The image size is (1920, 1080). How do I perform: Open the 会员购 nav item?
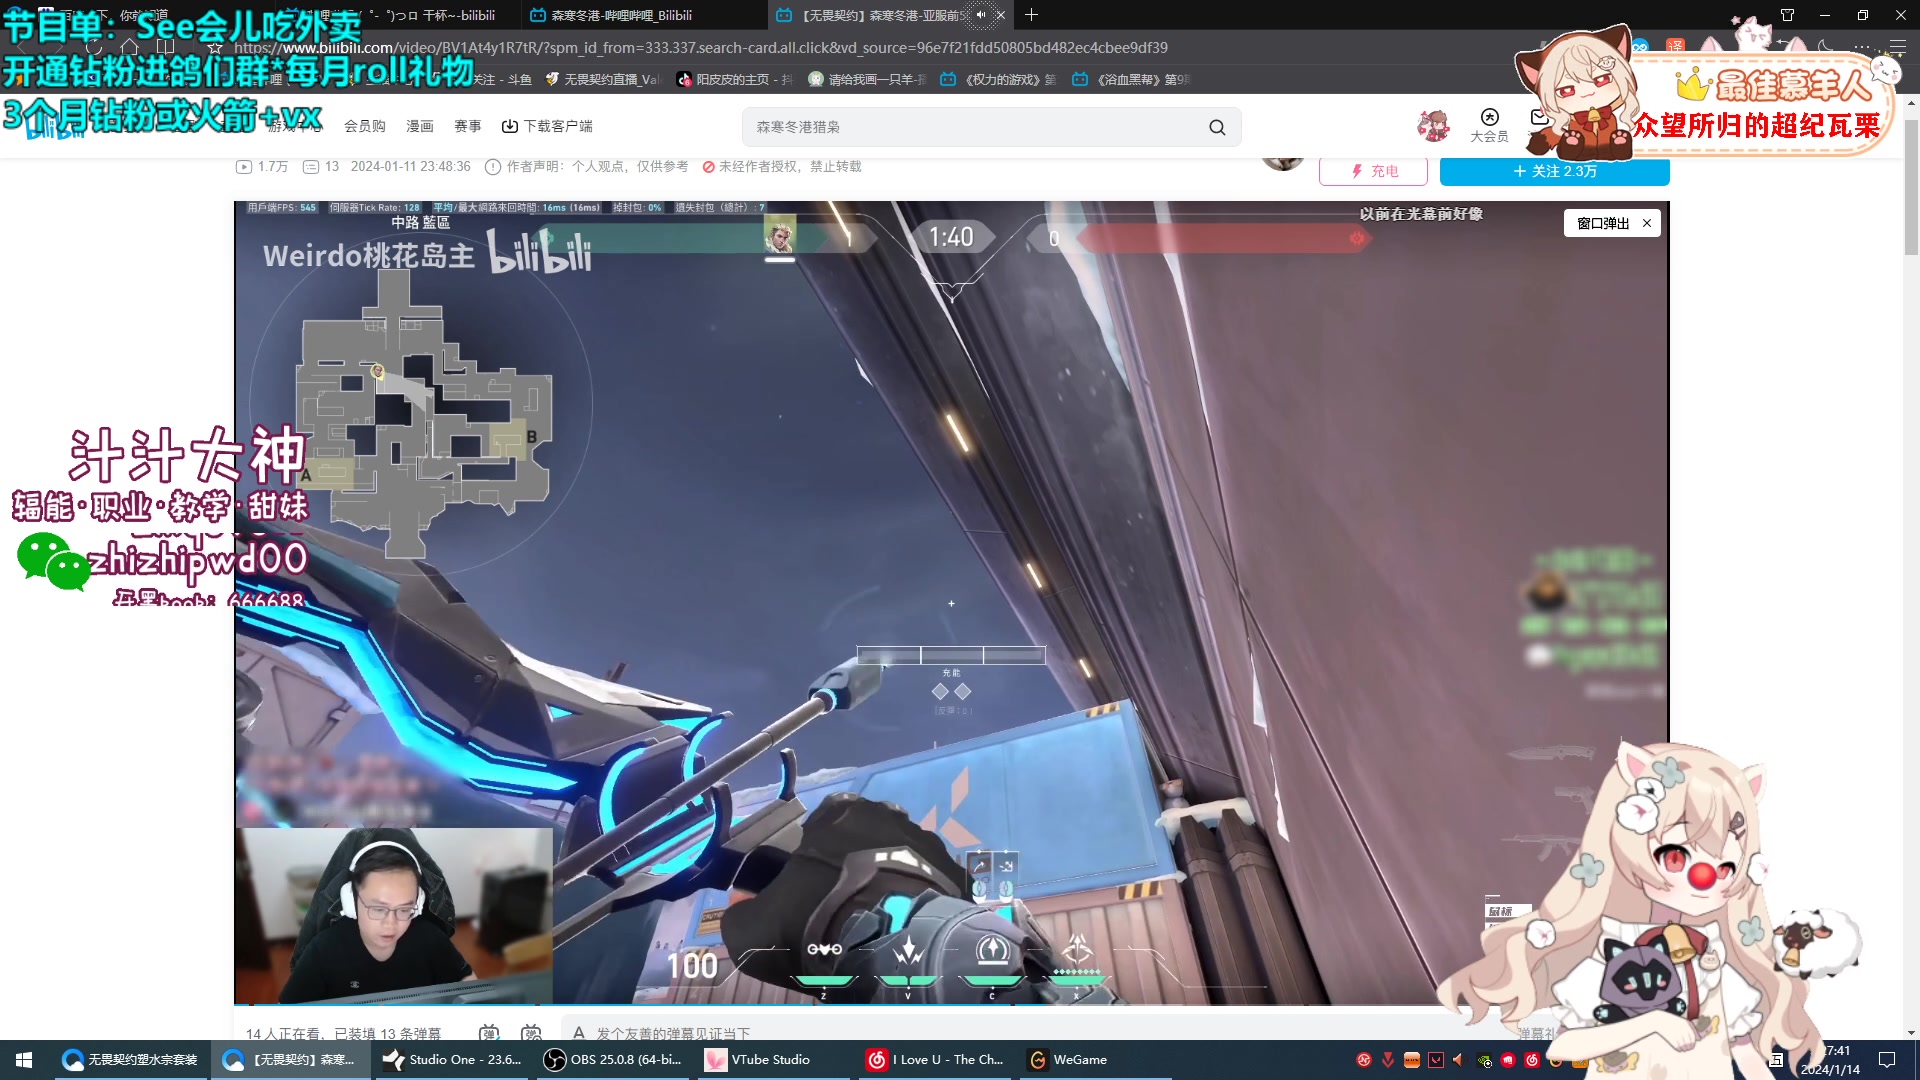(x=365, y=126)
